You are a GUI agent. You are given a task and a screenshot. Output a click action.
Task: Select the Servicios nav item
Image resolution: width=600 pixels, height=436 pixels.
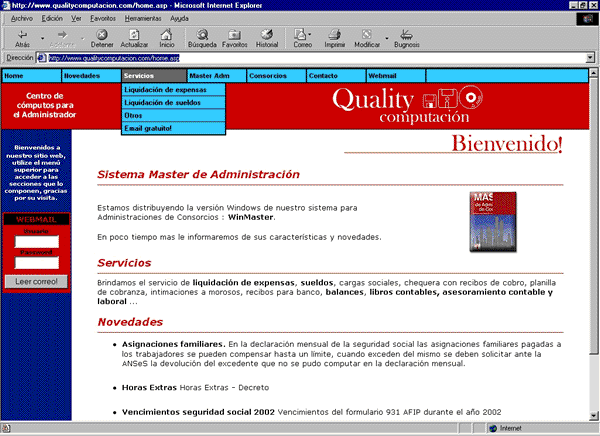[154, 76]
